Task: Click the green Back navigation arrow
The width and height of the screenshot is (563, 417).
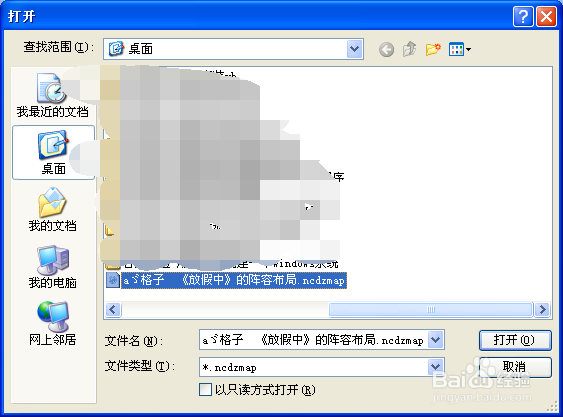Action: pos(386,49)
